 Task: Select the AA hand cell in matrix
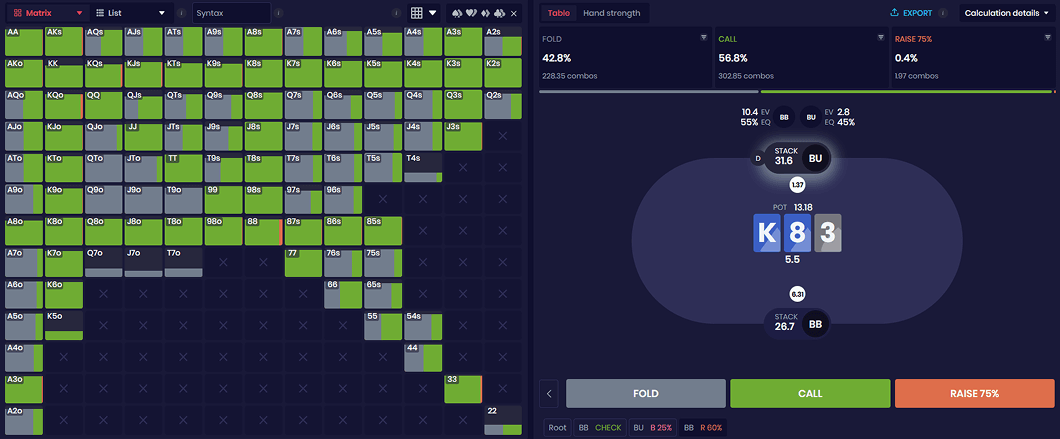click(24, 42)
